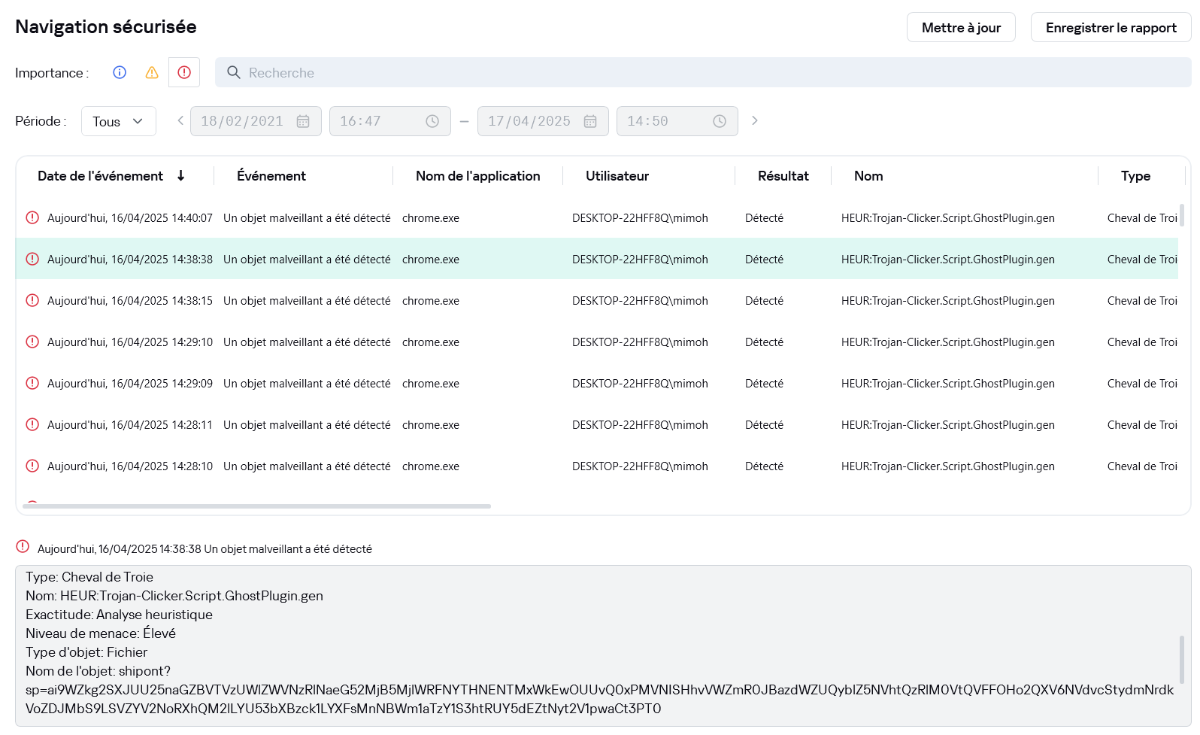Screen dimensions: 1200x735
Task: Click HEUR:Trojan-Clicker name in 14:40:07 row
Action: [948, 217]
